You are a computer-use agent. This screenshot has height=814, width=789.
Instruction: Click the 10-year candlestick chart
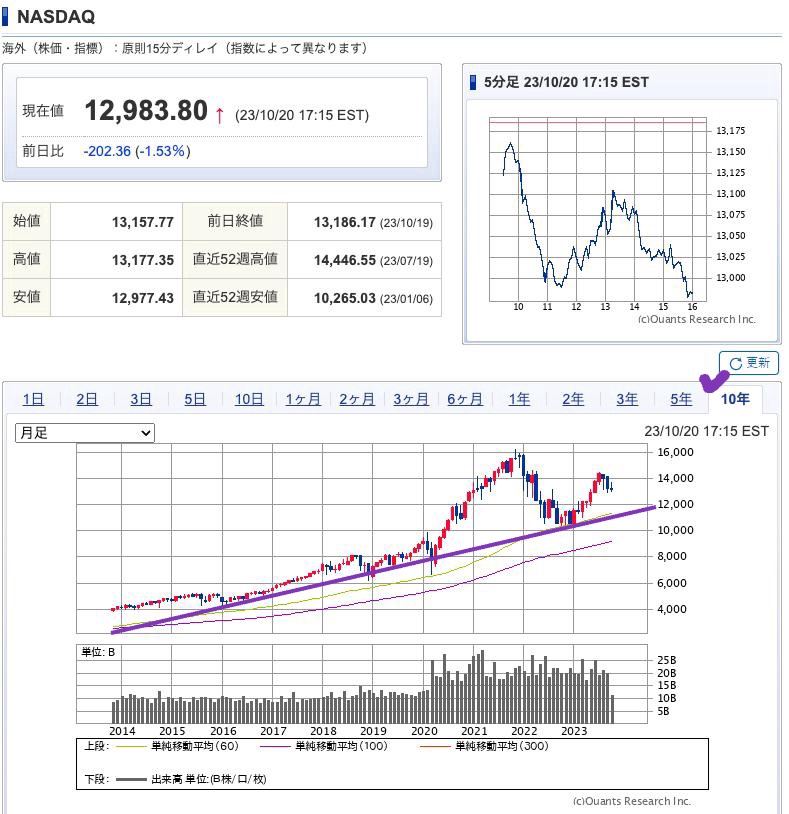(362, 538)
